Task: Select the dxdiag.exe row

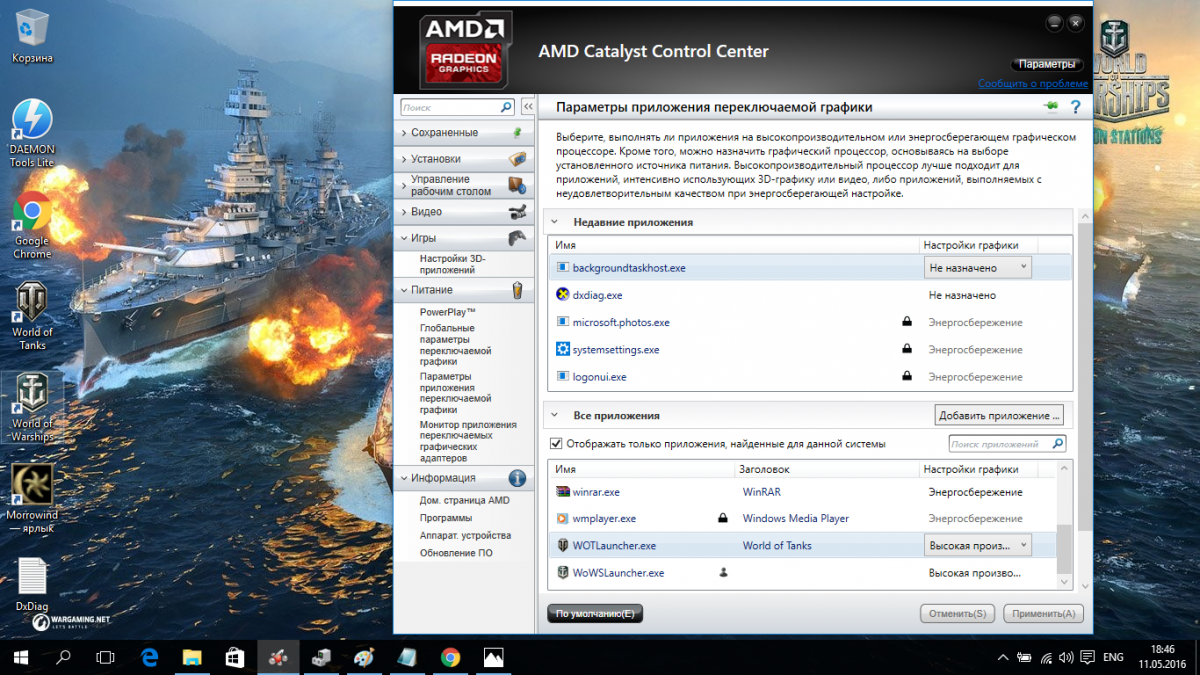Action: [x=810, y=295]
